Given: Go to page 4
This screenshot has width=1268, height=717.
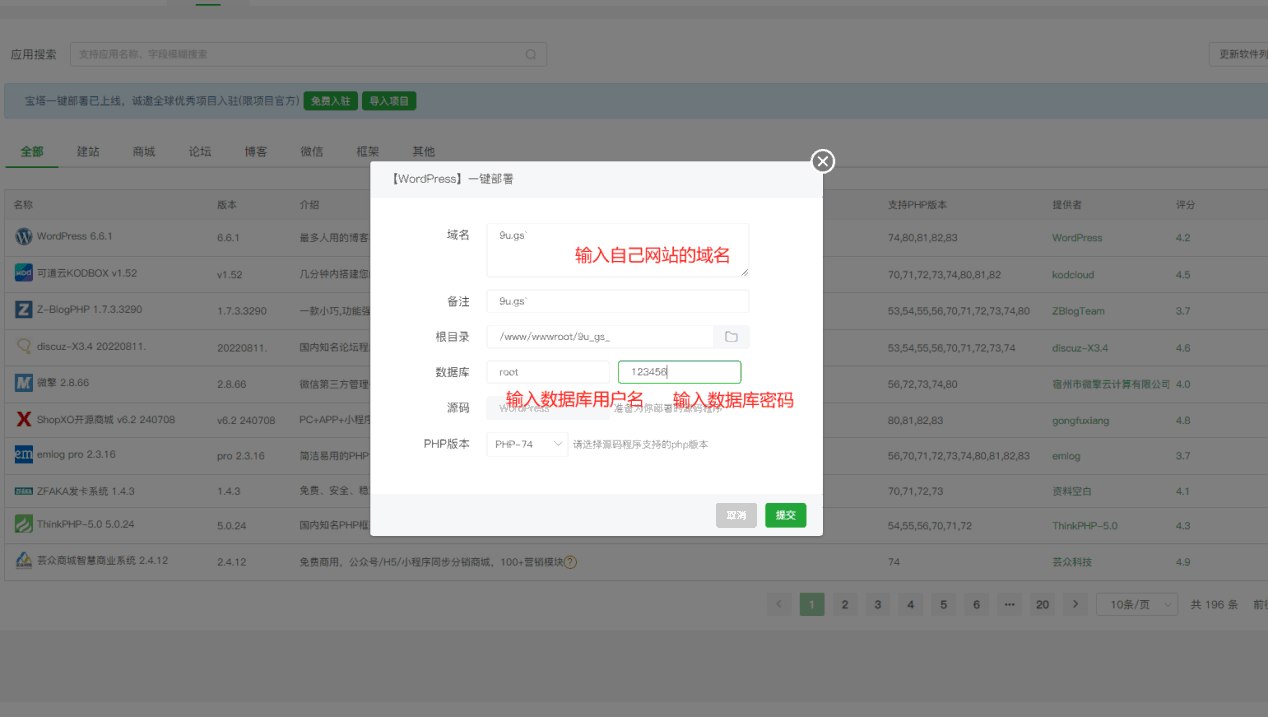Looking at the screenshot, I should 911,604.
